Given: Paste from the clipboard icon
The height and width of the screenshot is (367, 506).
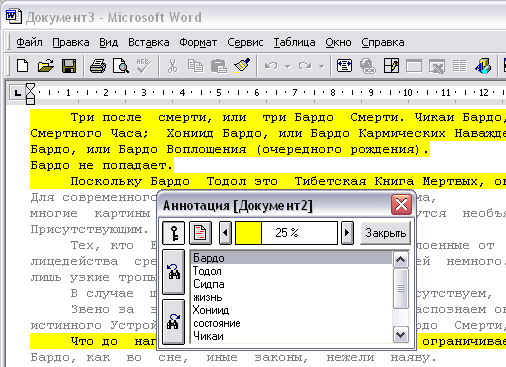Looking at the screenshot, I should point(219,66).
